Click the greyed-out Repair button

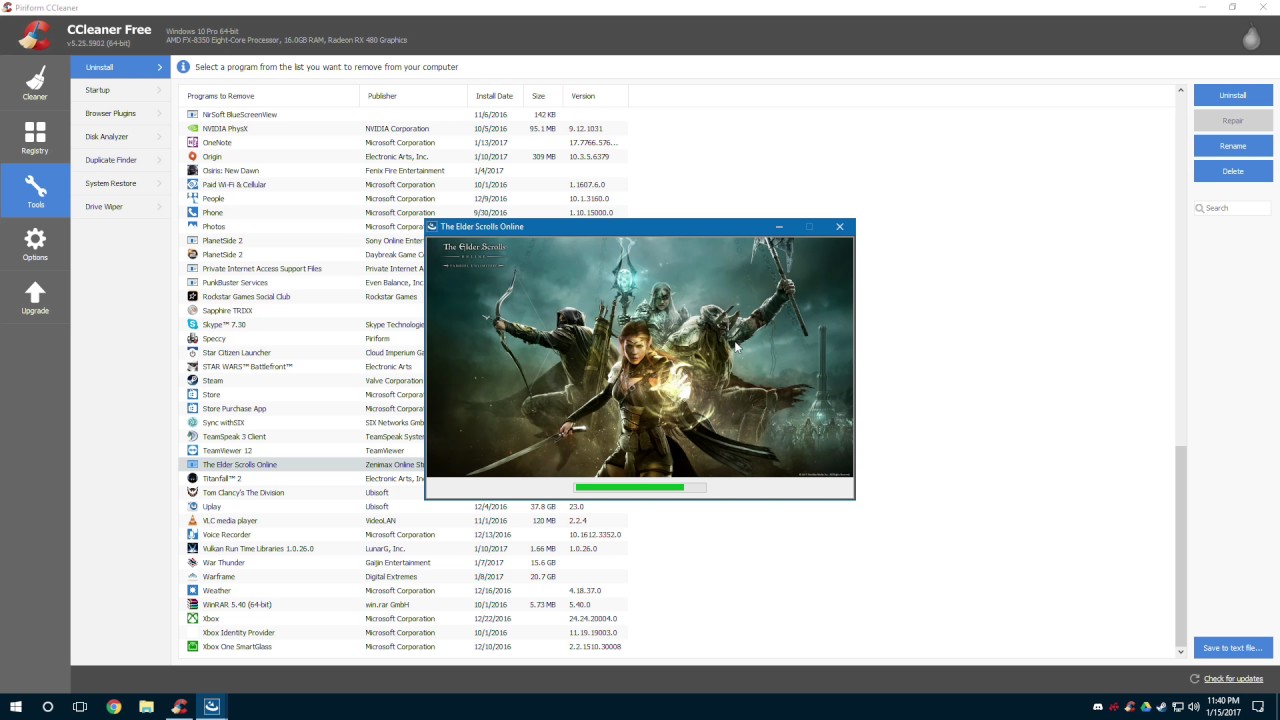(x=1233, y=120)
